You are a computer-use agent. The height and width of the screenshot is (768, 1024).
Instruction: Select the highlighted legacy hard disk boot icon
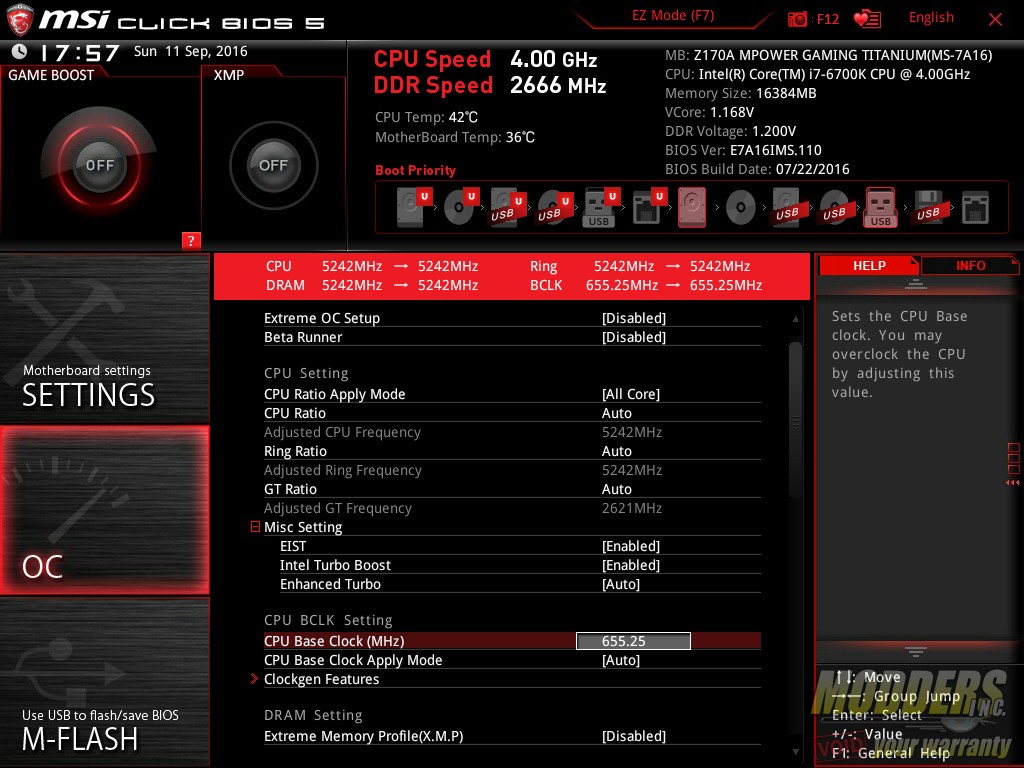(x=692, y=207)
